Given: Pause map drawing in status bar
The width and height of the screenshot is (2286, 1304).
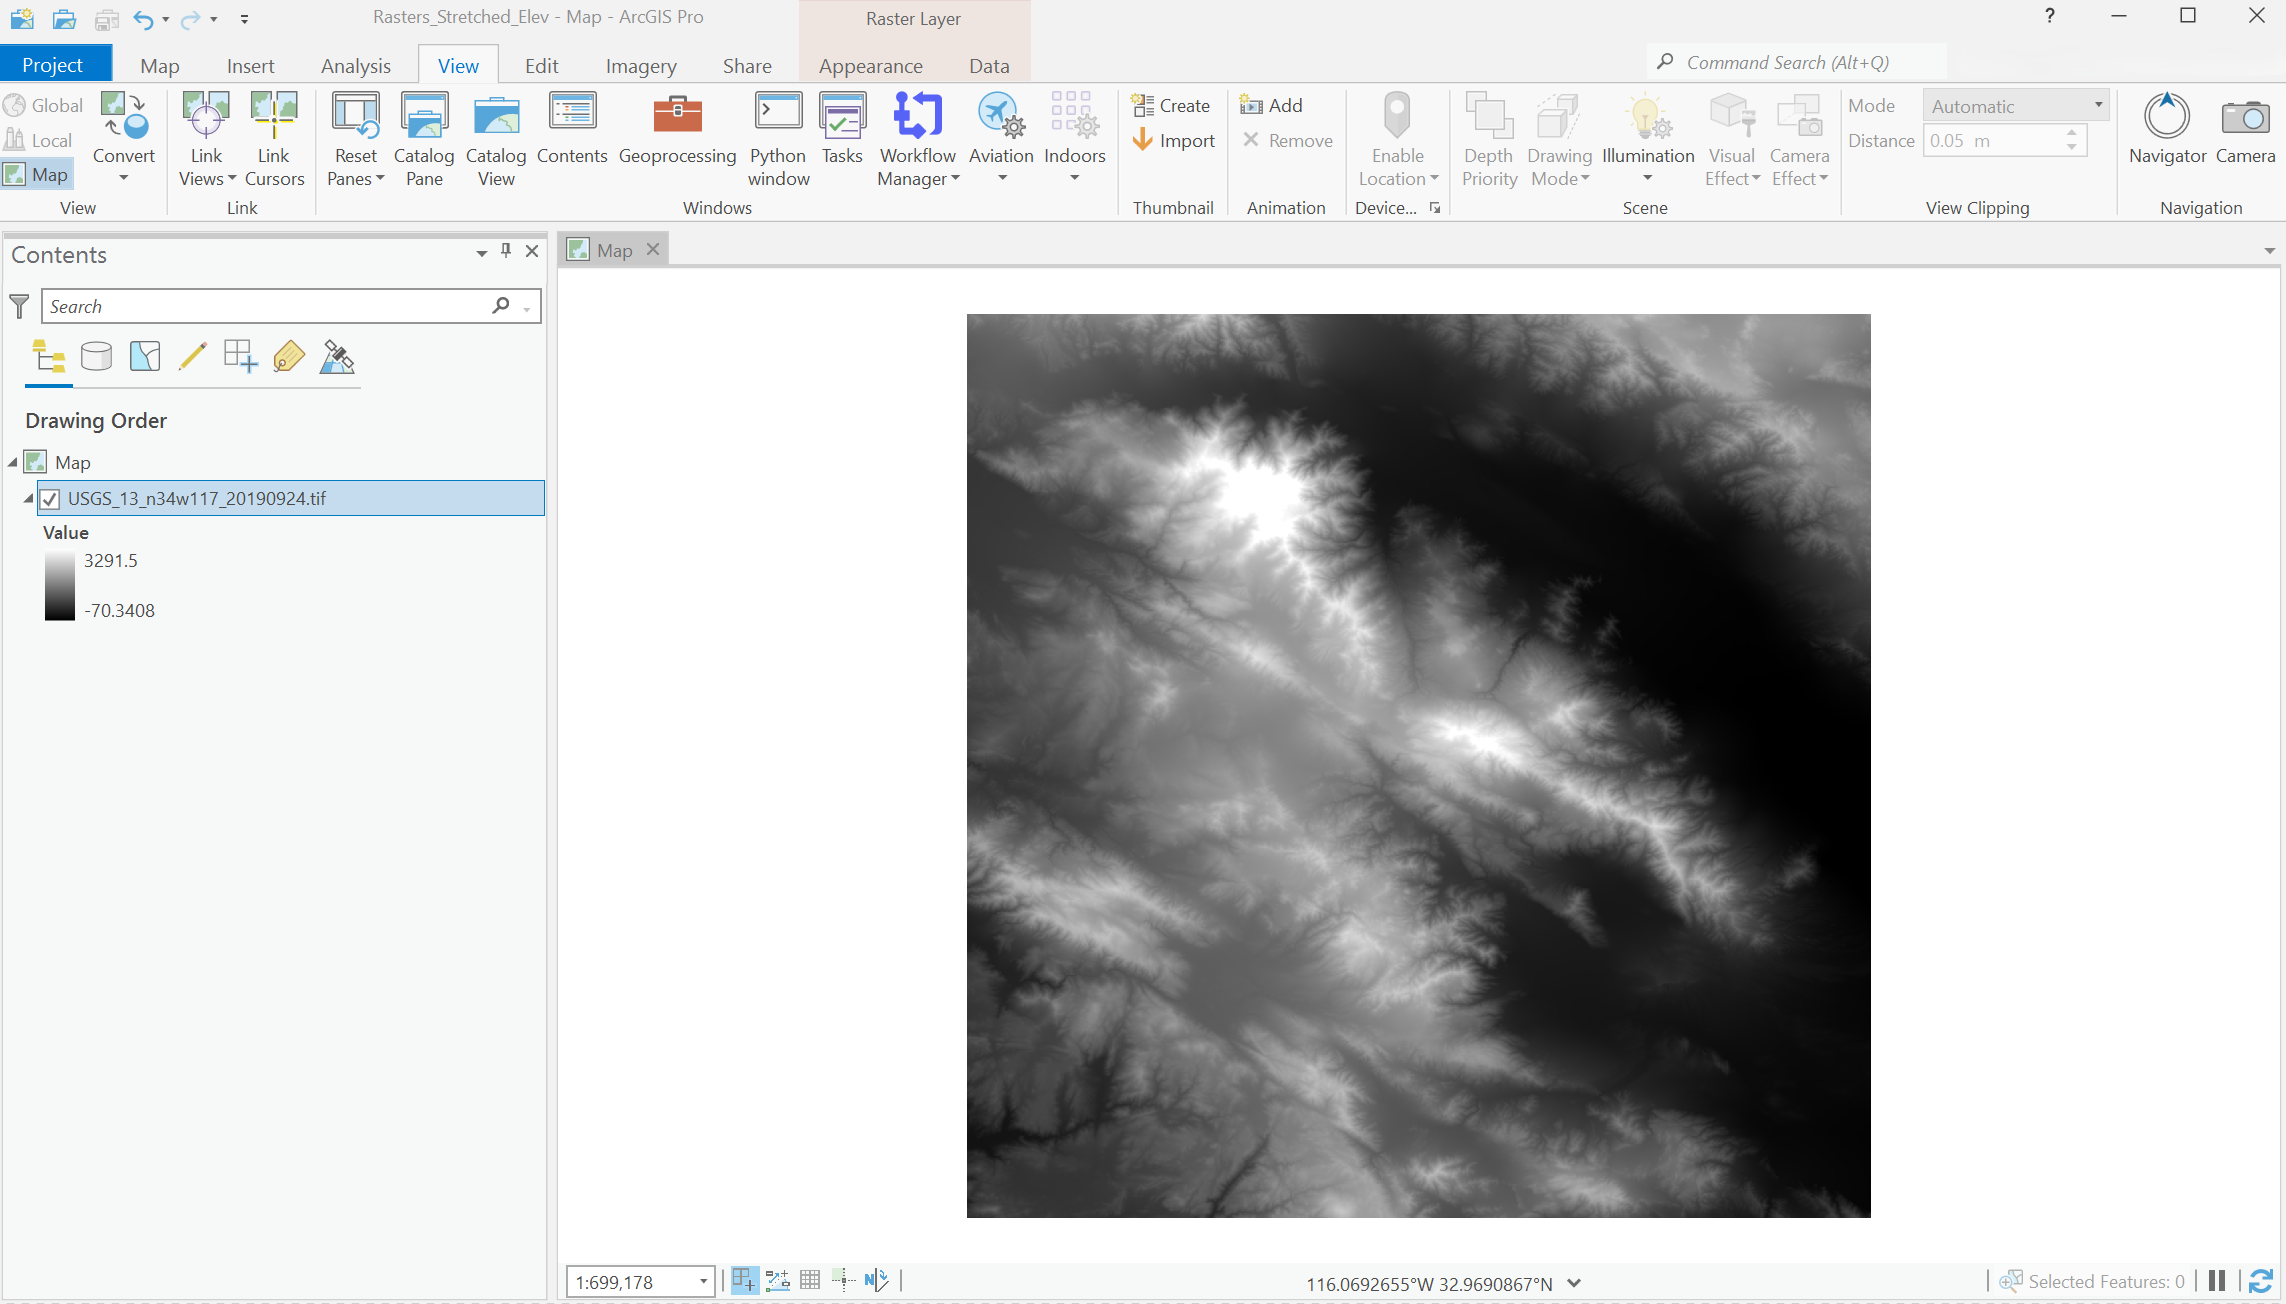Looking at the screenshot, I should point(2217,1281).
